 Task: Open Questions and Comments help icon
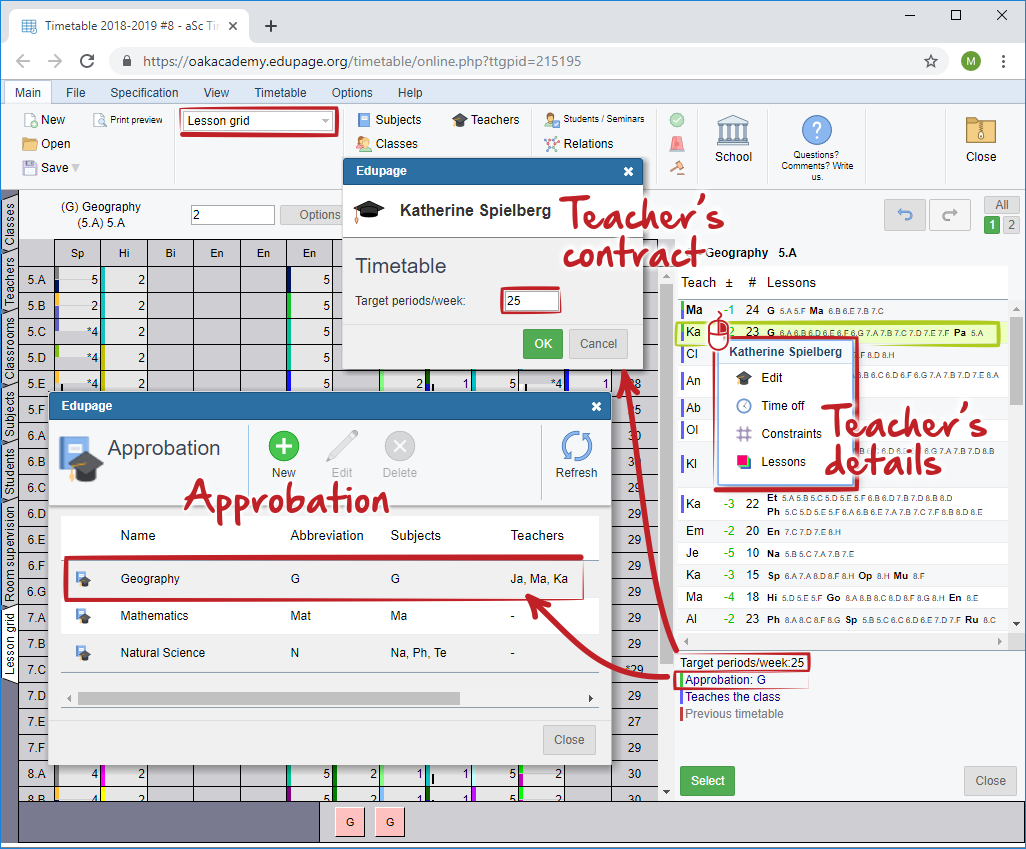[817, 130]
